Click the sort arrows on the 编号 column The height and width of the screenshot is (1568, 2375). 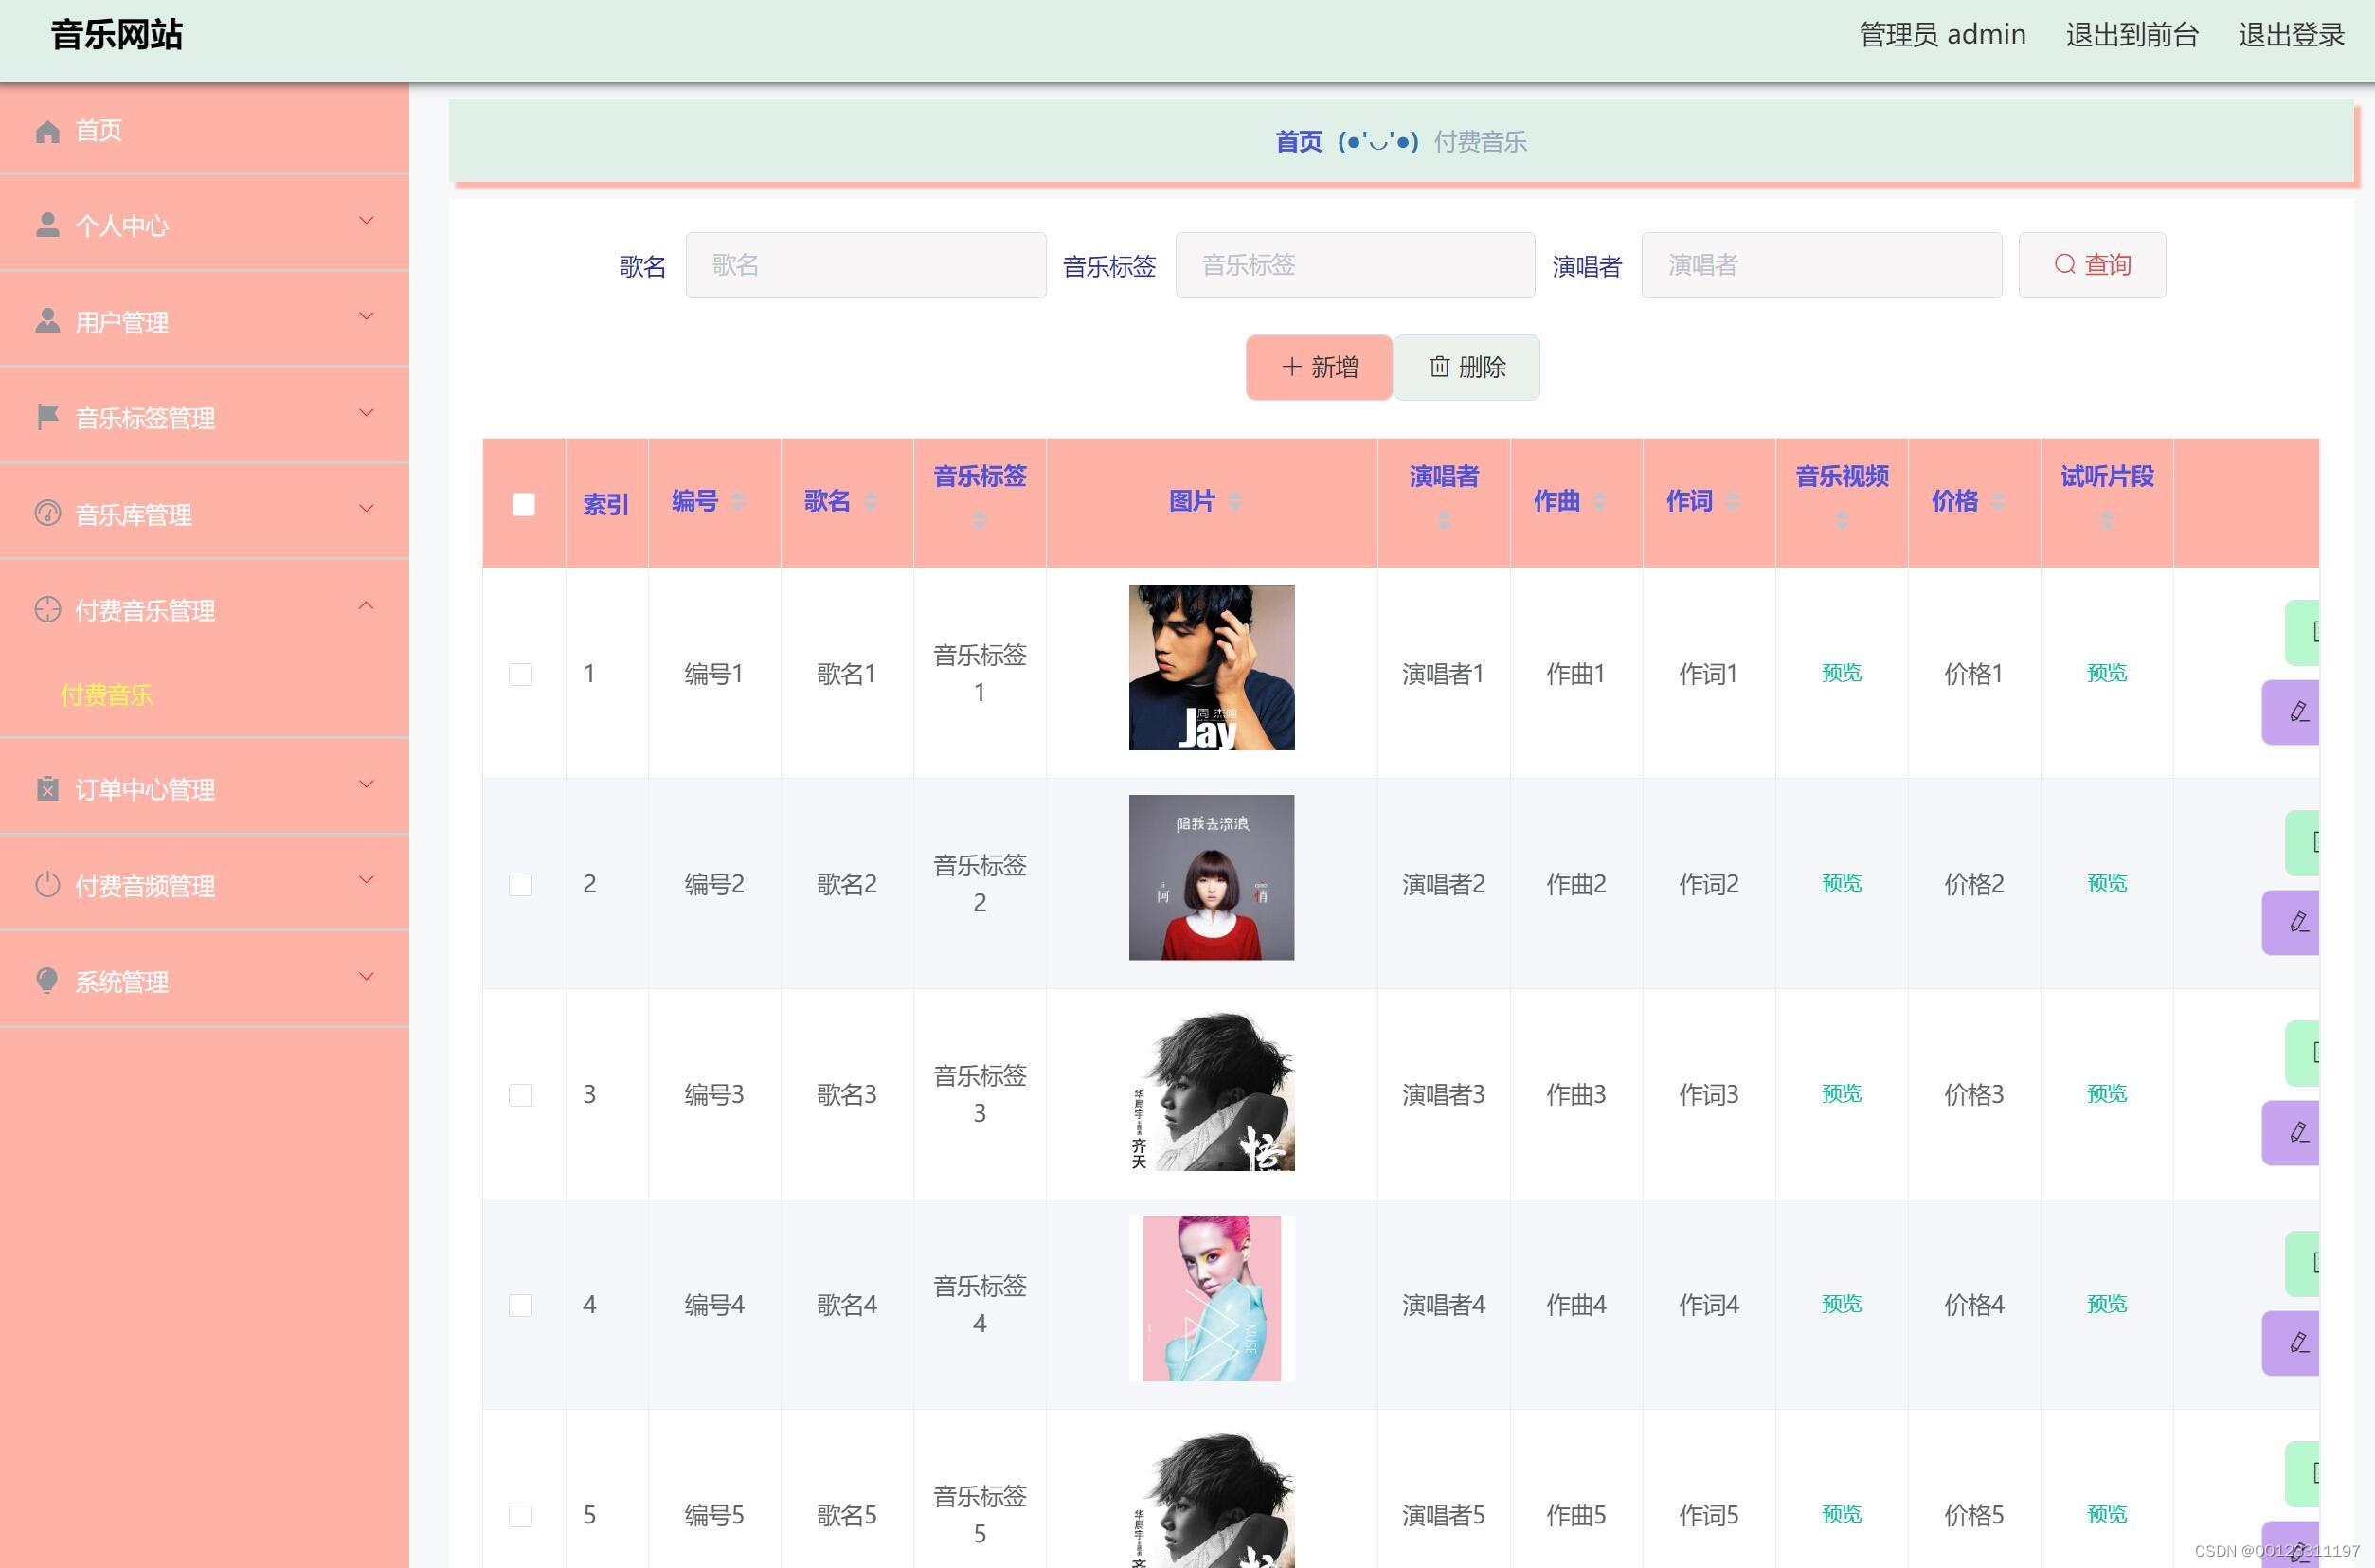click(x=738, y=501)
